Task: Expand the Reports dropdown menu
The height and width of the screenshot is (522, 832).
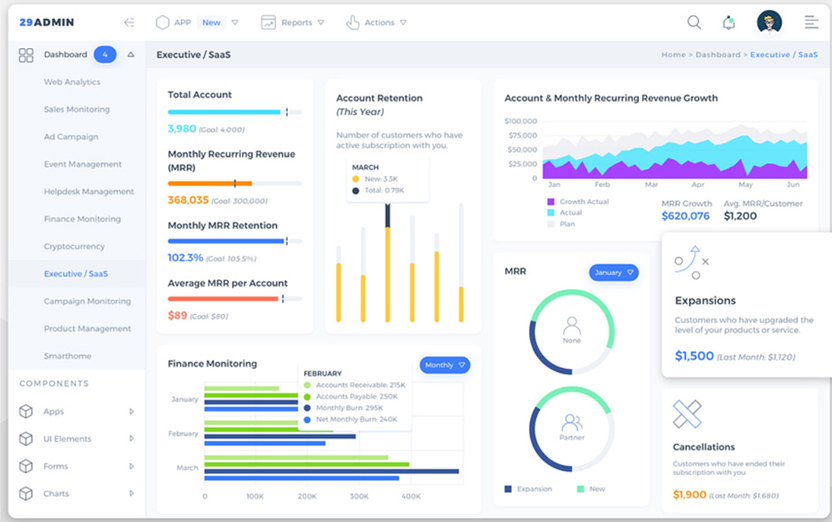Action: 292,22
